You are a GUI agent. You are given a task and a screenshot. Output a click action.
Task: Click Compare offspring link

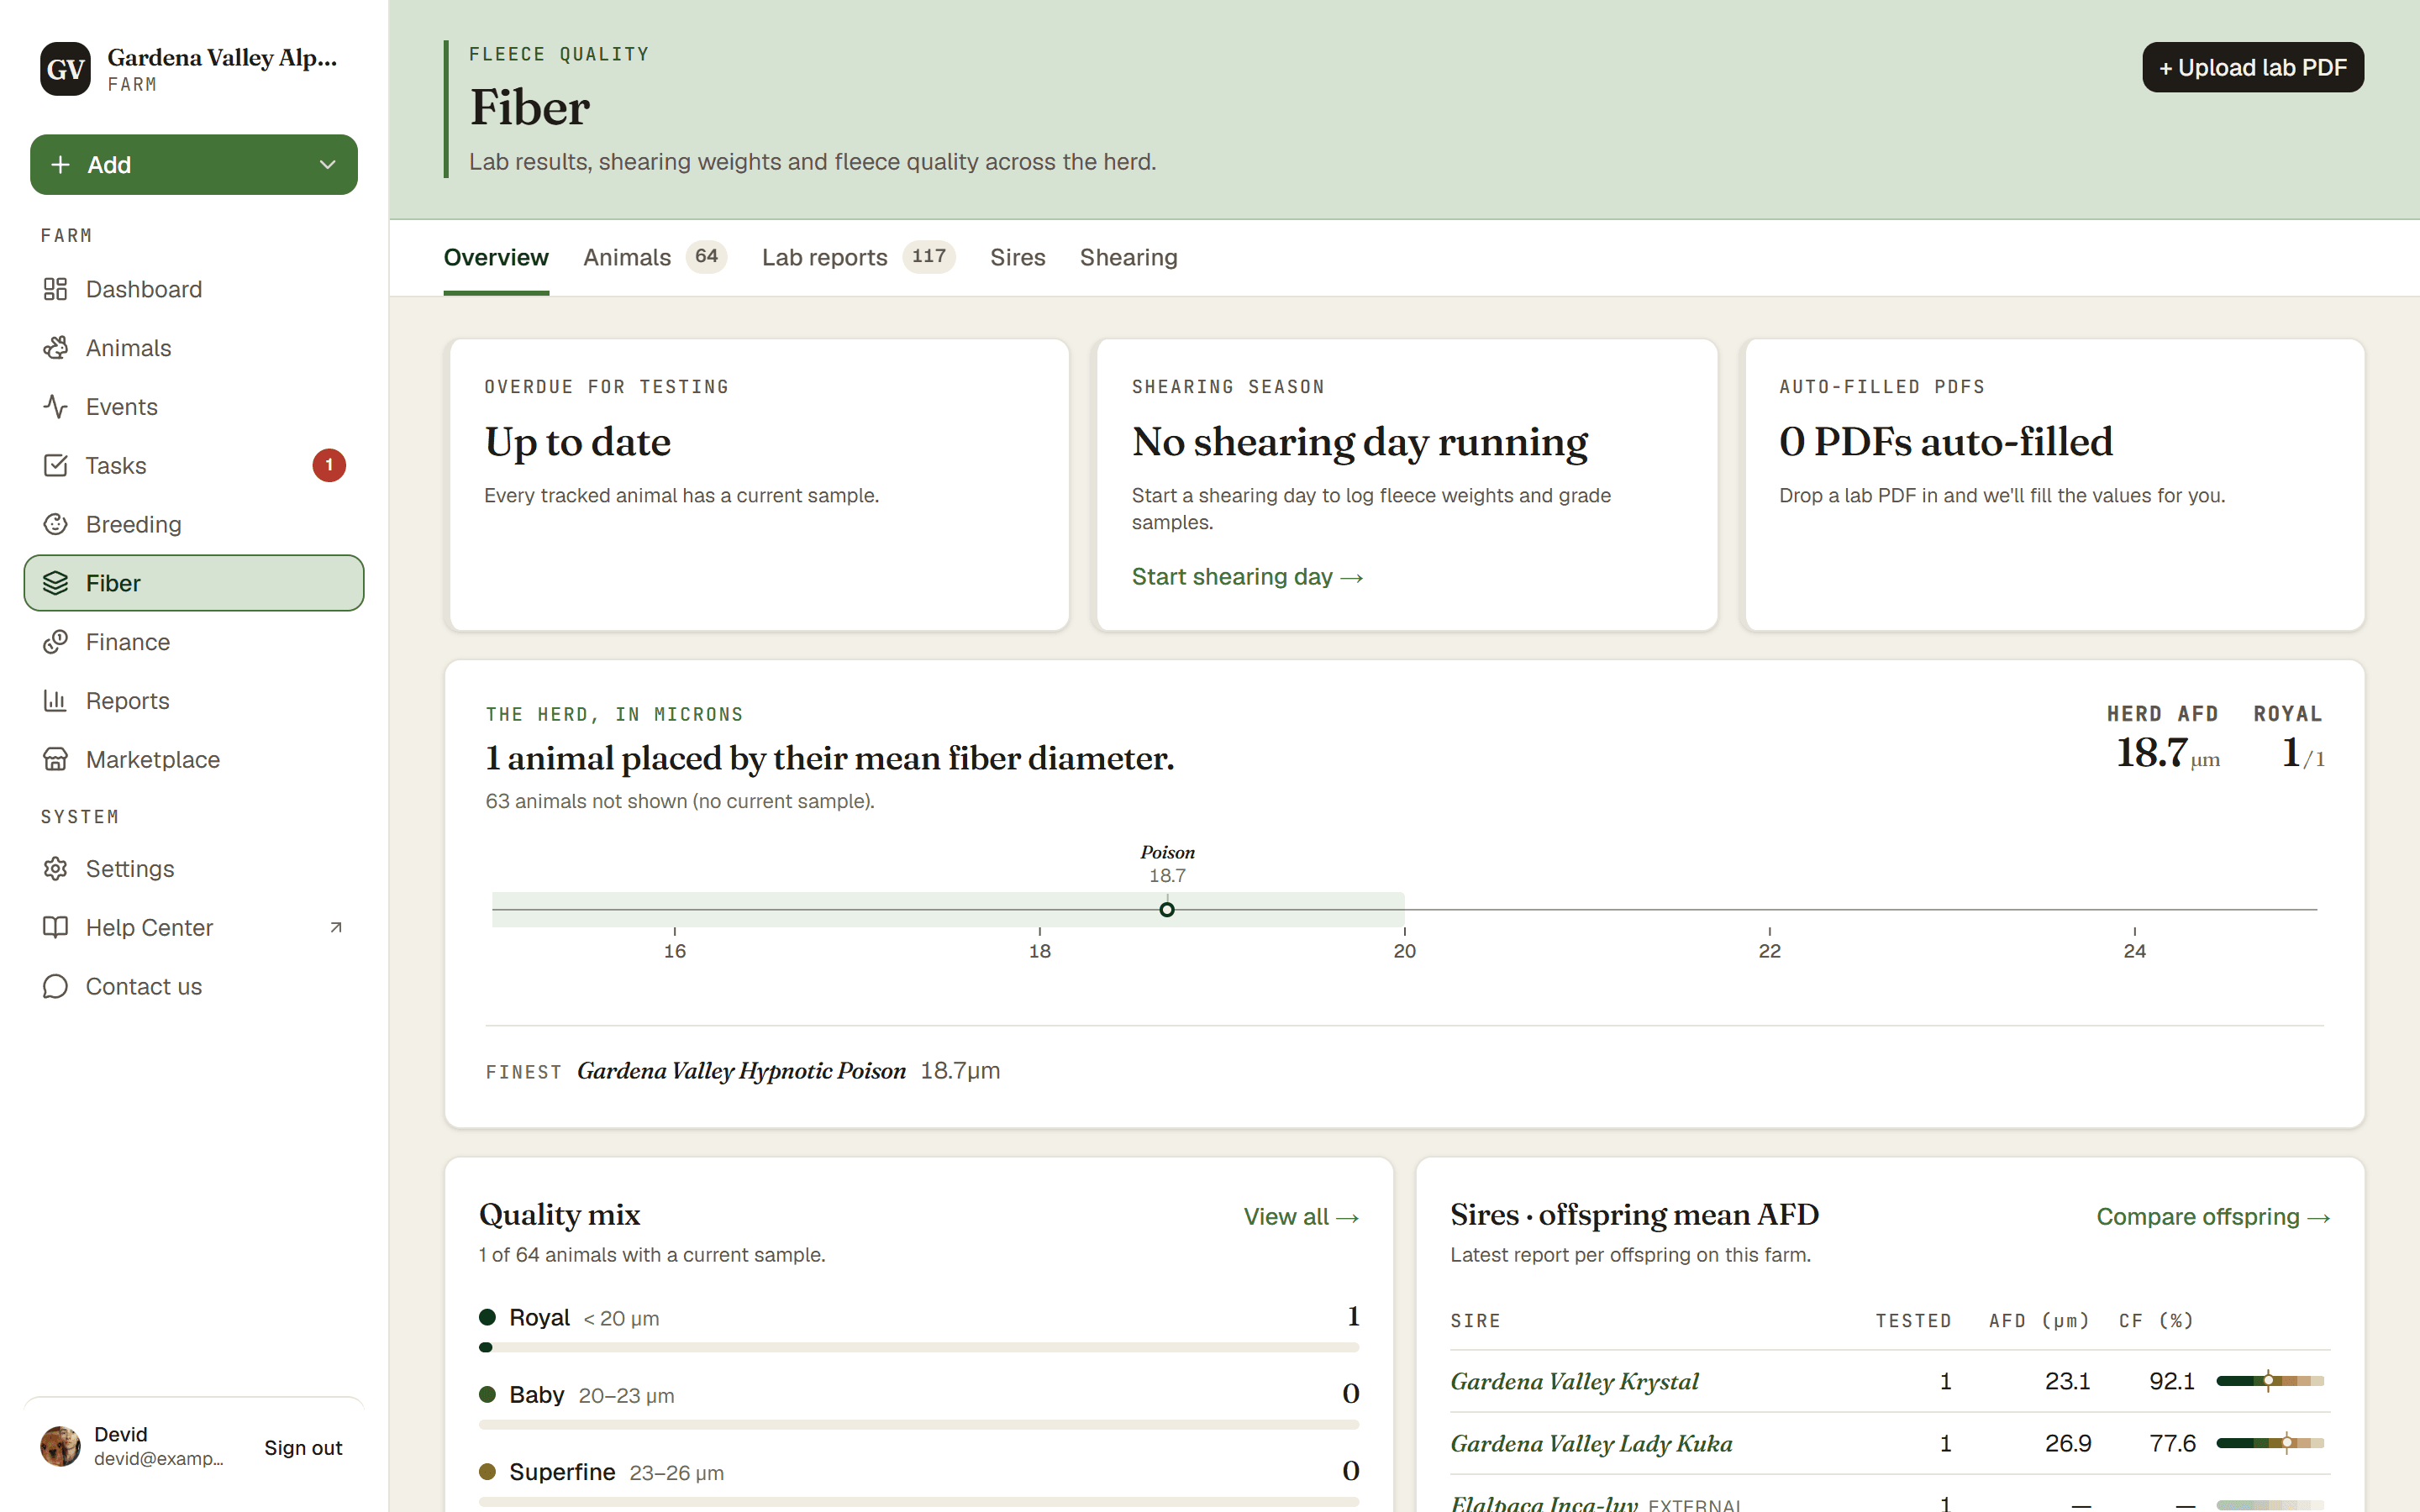(2213, 1217)
